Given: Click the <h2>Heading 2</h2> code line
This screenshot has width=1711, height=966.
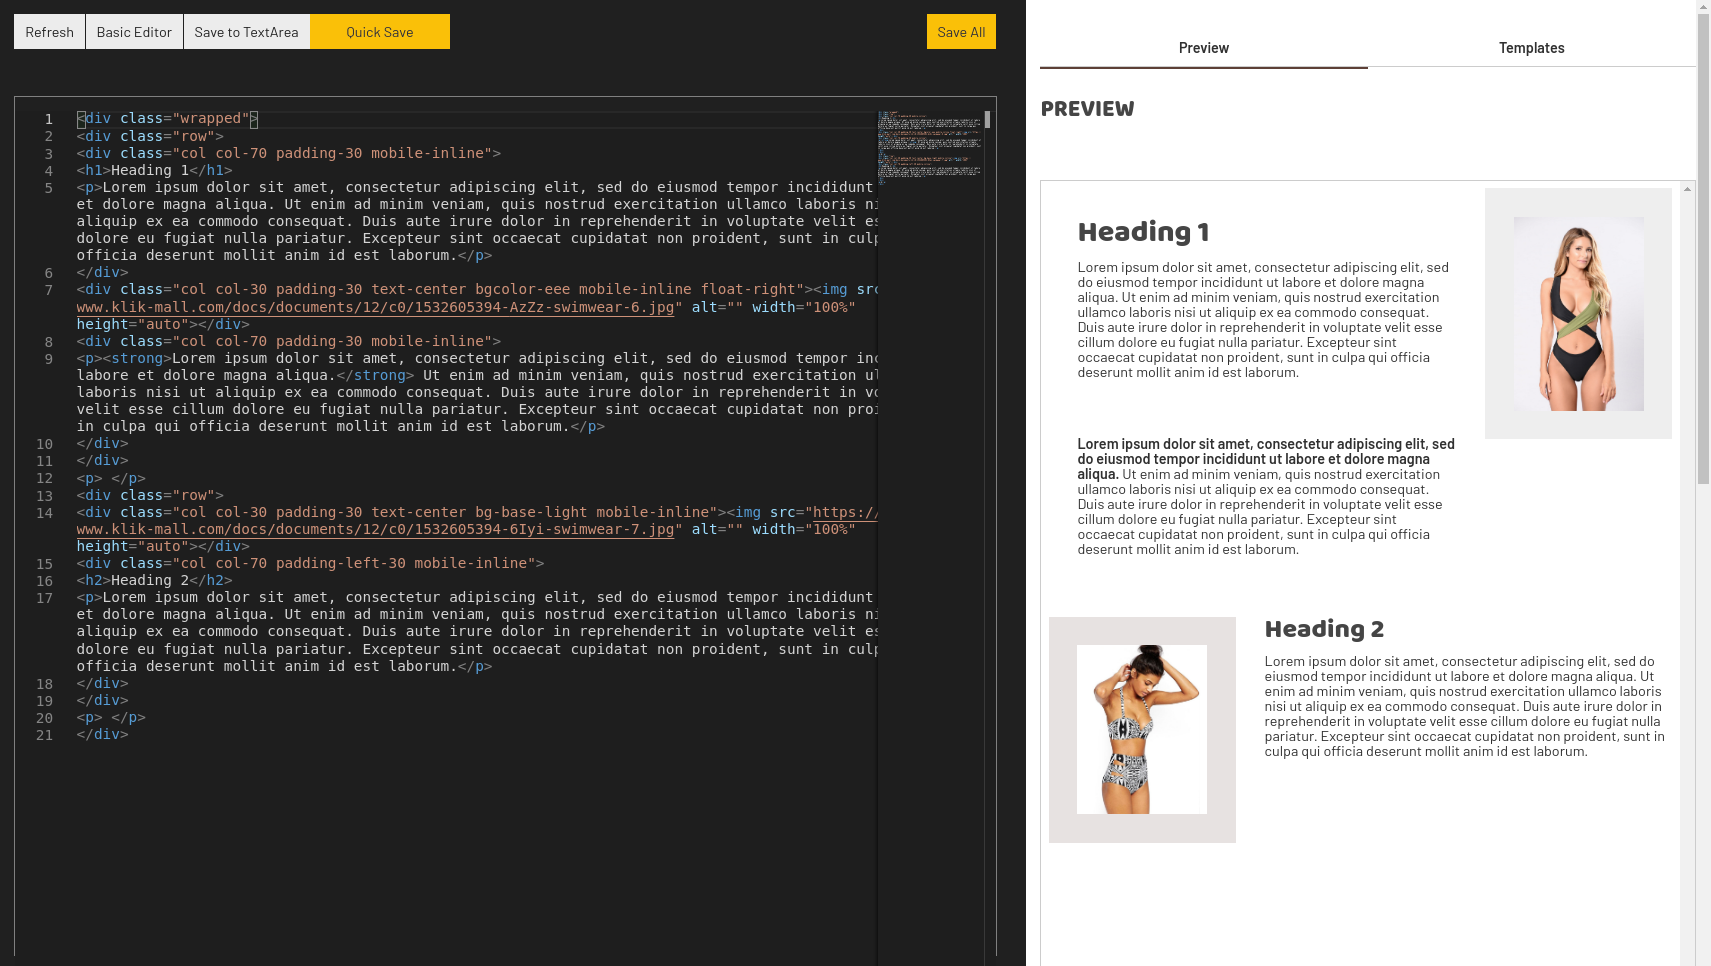Looking at the screenshot, I should (154, 580).
